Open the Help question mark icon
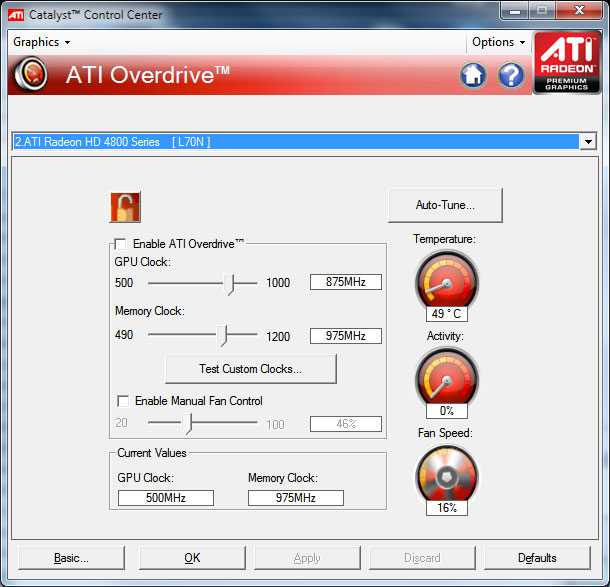The width and height of the screenshot is (610, 587). click(511, 75)
